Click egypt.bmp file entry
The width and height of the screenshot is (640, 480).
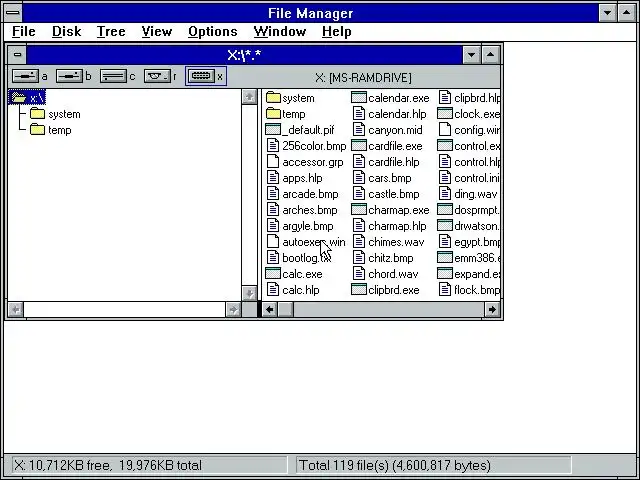[469, 242]
